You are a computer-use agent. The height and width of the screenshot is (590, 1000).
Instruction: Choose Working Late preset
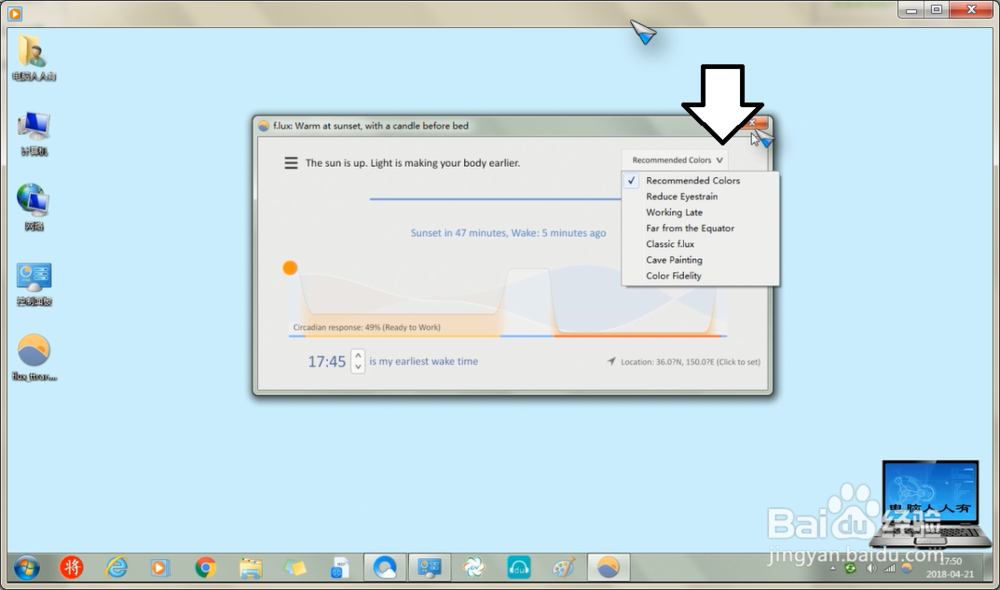click(674, 212)
